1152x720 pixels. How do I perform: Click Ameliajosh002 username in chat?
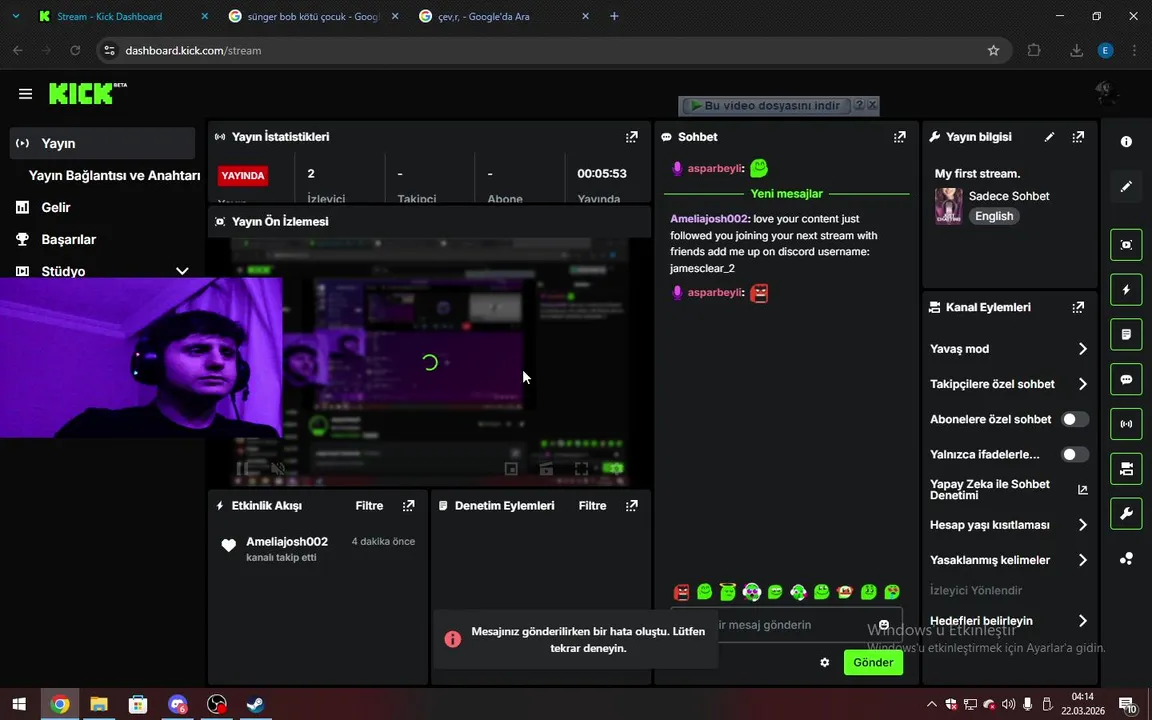pyautogui.click(x=708, y=219)
